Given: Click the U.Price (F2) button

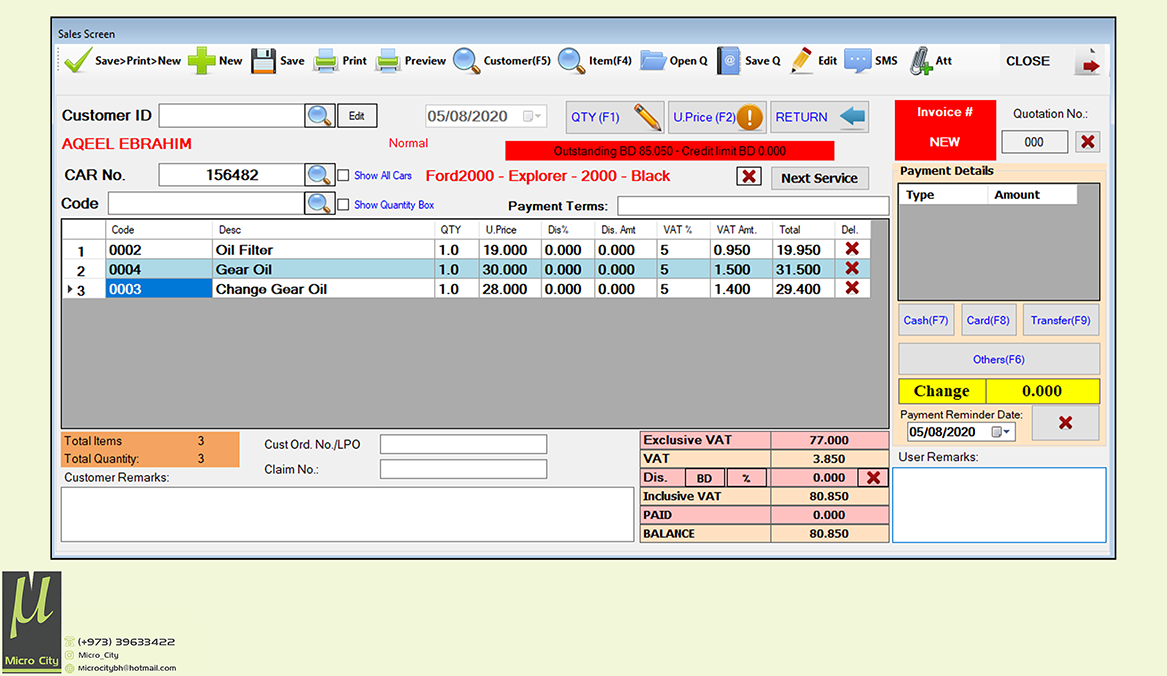Looking at the screenshot, I should coord(717,117).
